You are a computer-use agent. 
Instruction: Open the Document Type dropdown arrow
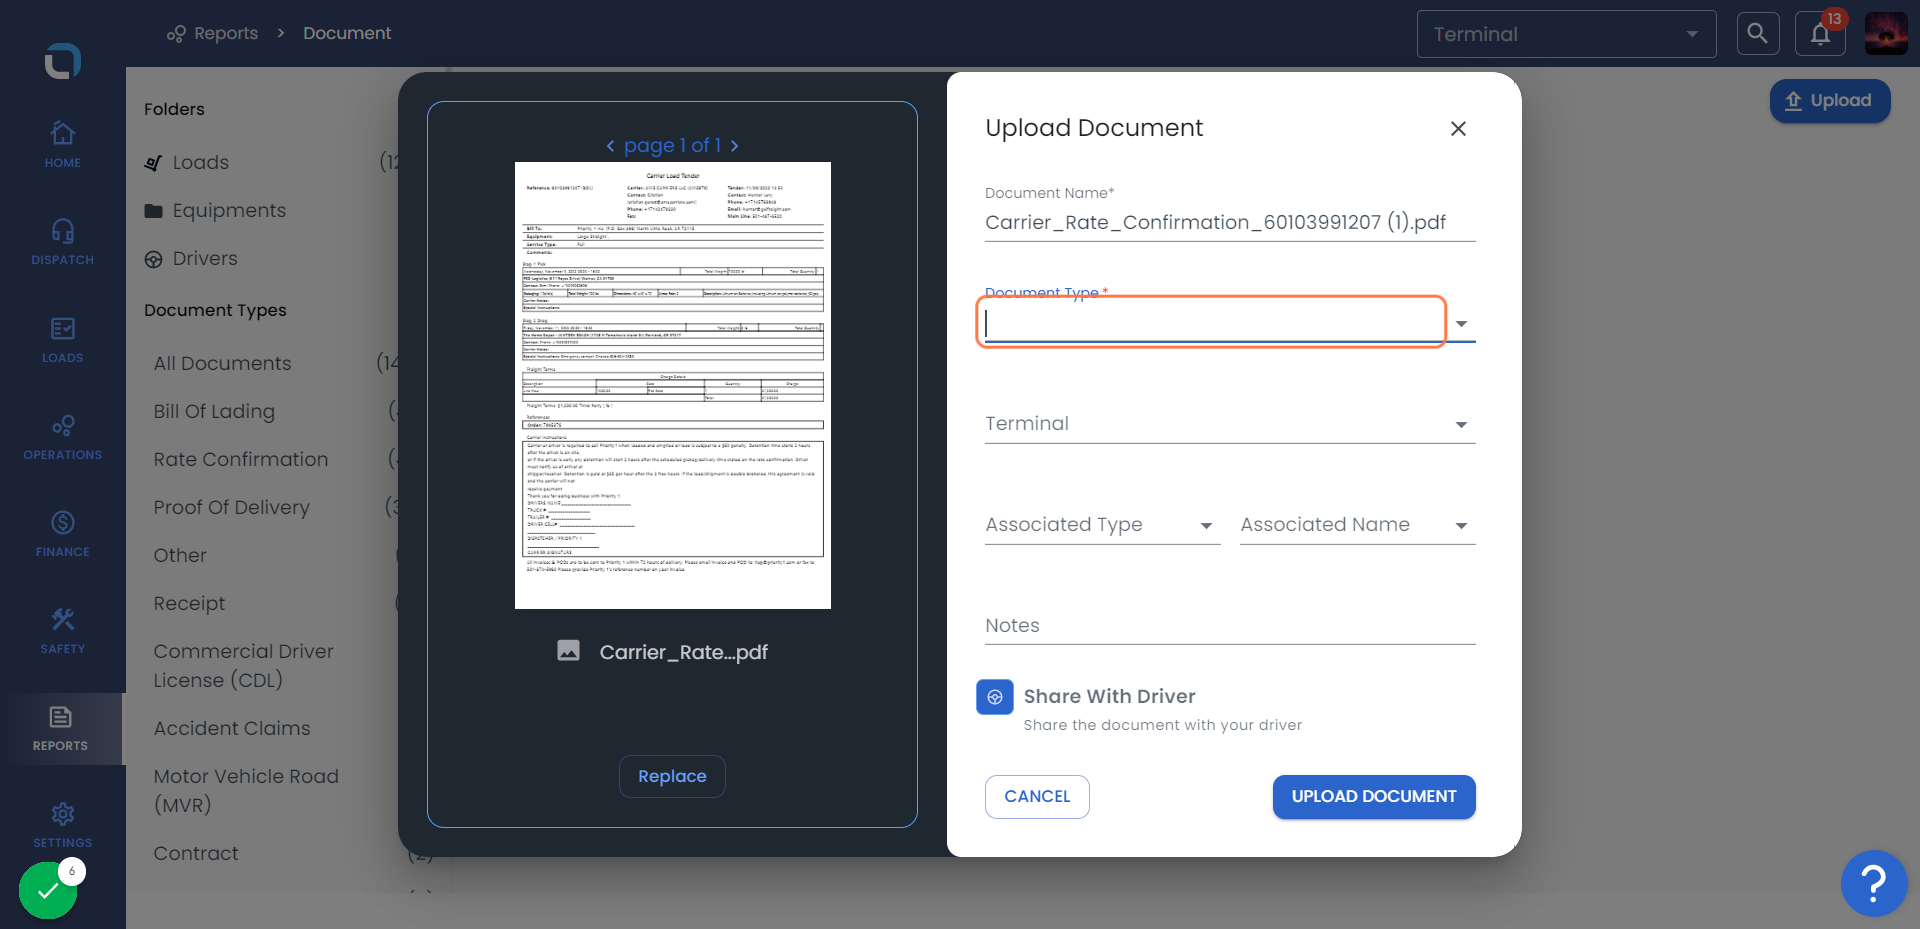pos(1462,324)
